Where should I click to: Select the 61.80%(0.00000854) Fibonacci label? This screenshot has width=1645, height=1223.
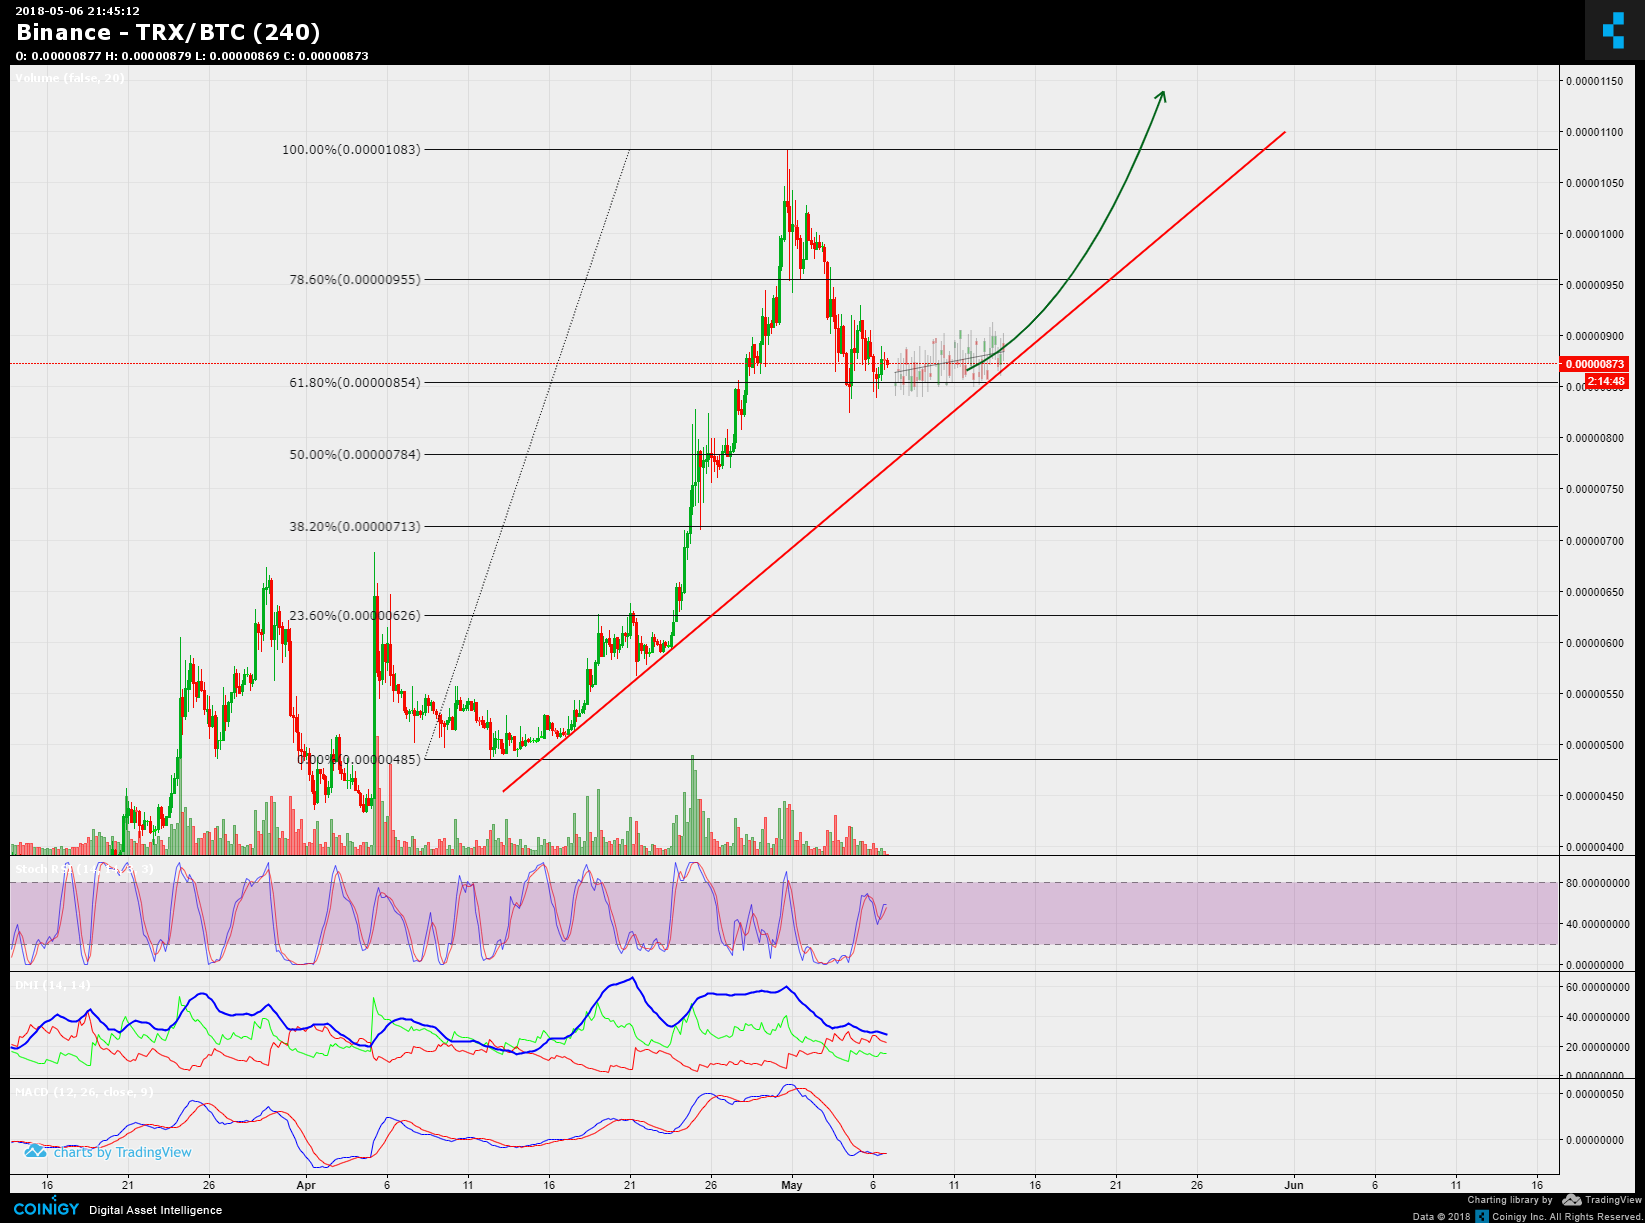355,382
